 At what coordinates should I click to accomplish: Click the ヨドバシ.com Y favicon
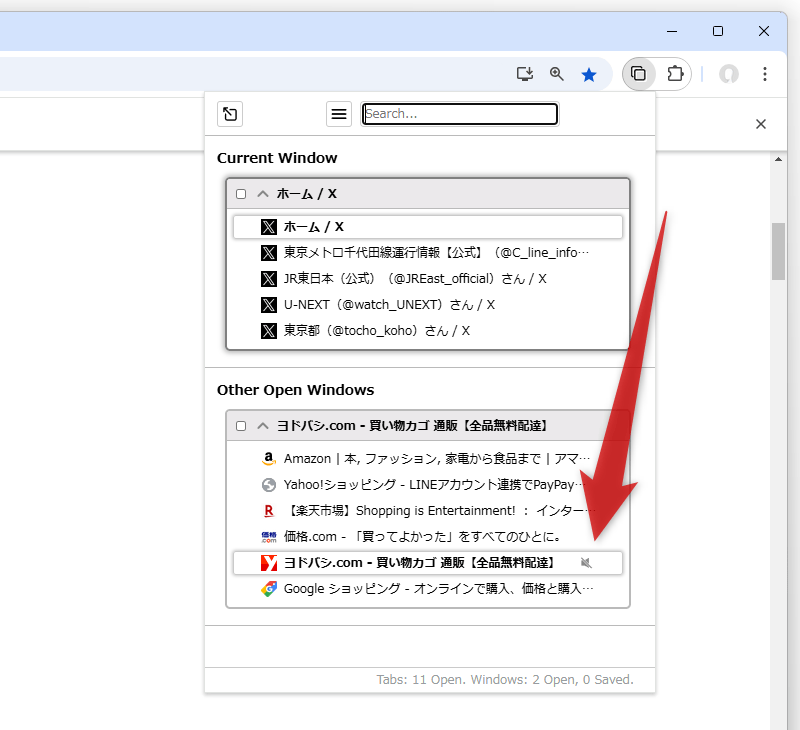269,563
